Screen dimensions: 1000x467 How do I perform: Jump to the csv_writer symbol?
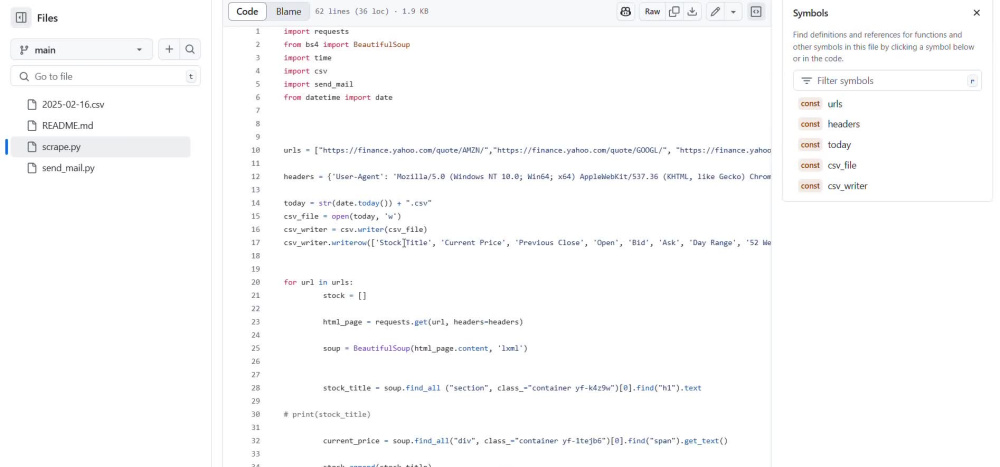pos(848,186)
